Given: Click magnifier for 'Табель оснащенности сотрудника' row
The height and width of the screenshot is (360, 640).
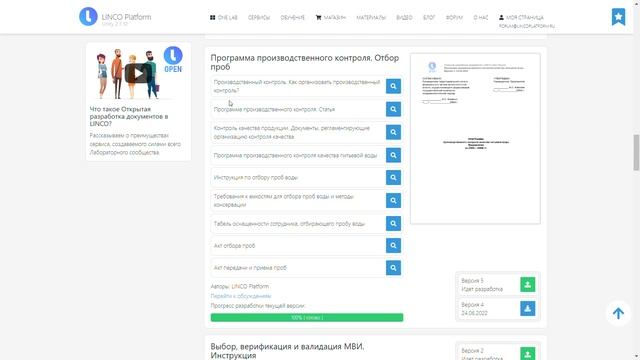Looking at the screenshot, I should (393, 223).
